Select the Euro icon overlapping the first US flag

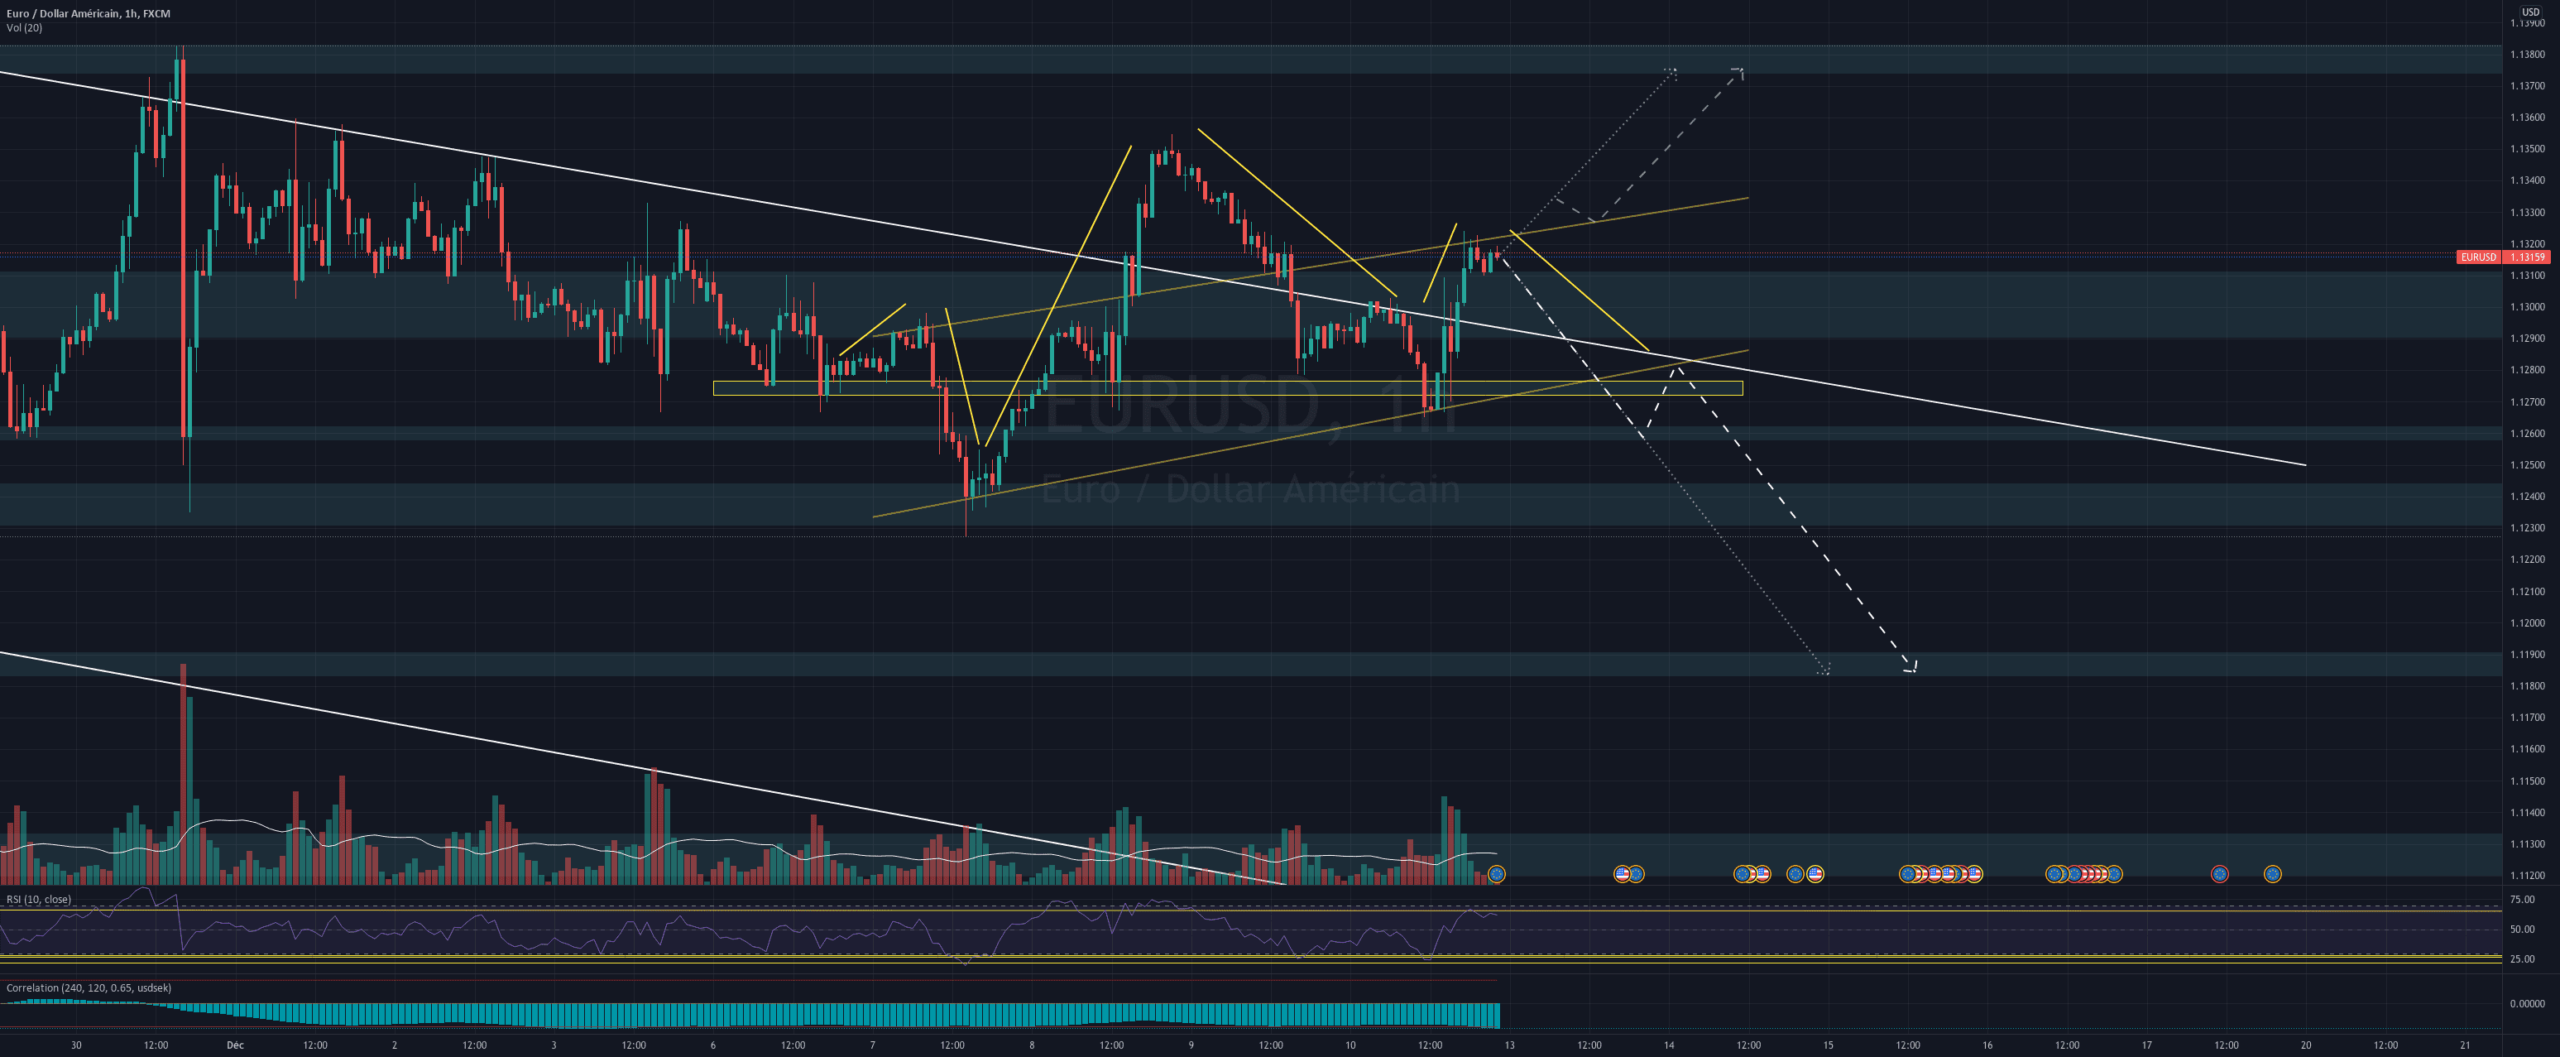[x=1636, y=874]
